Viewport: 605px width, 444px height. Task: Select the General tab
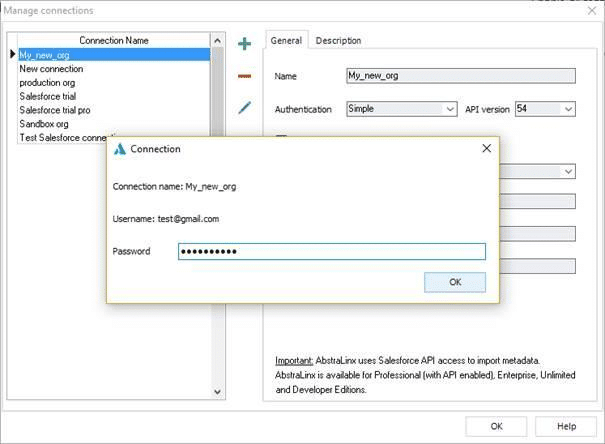(x=286, y=41)
